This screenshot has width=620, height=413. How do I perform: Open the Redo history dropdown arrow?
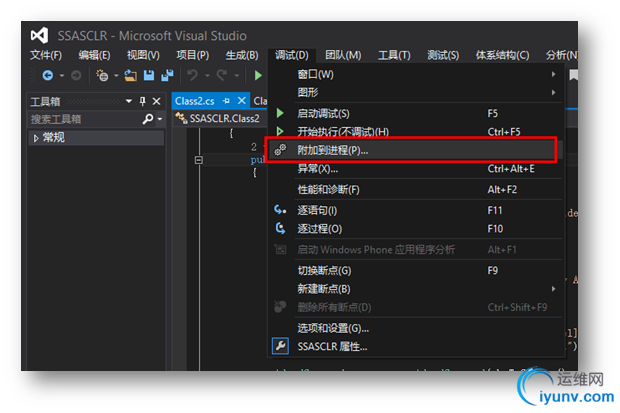coord(236,75)
